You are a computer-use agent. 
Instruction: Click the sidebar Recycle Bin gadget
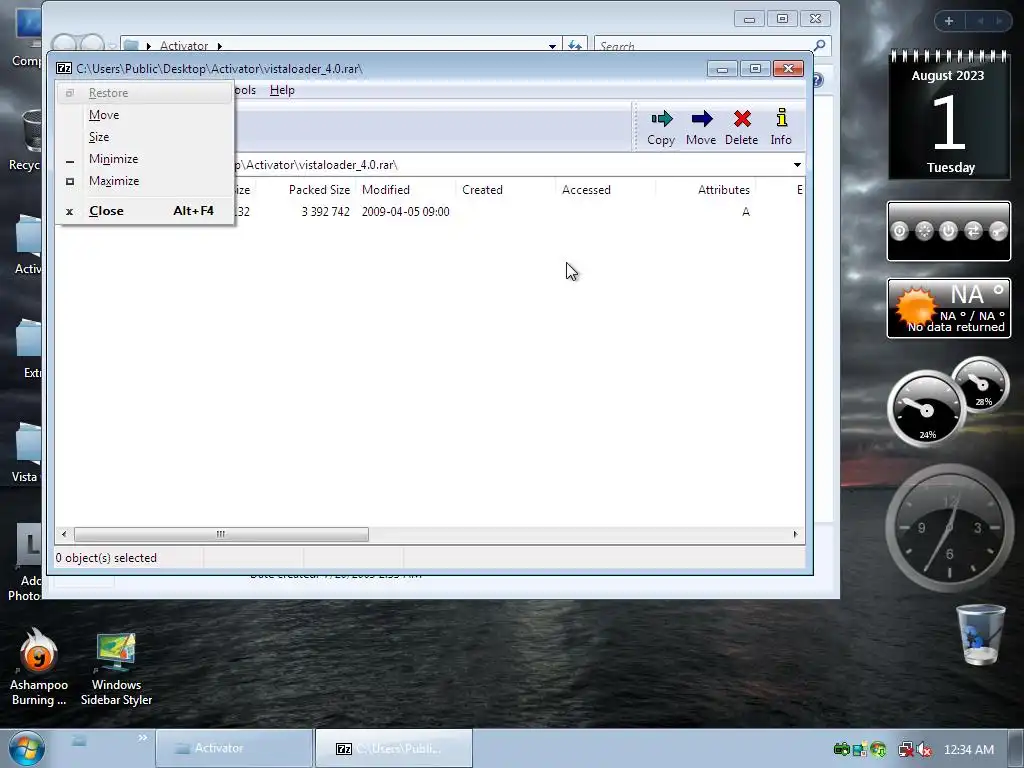click(x=980, y=634)
